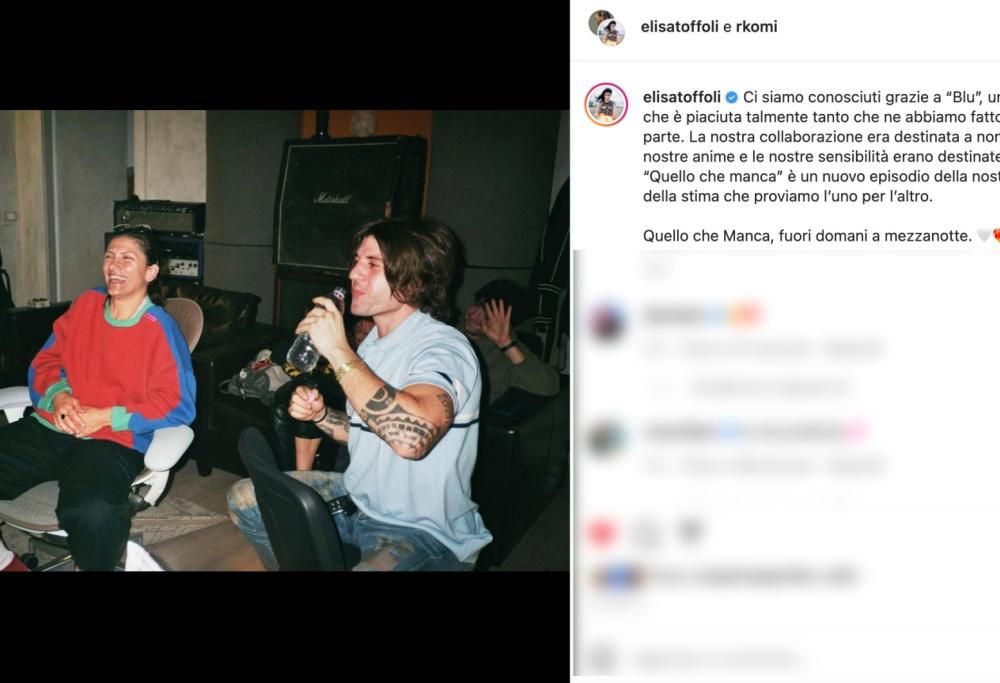
Task: Visit the rkomi collaborator profile
Action: [x=756, y=27]
